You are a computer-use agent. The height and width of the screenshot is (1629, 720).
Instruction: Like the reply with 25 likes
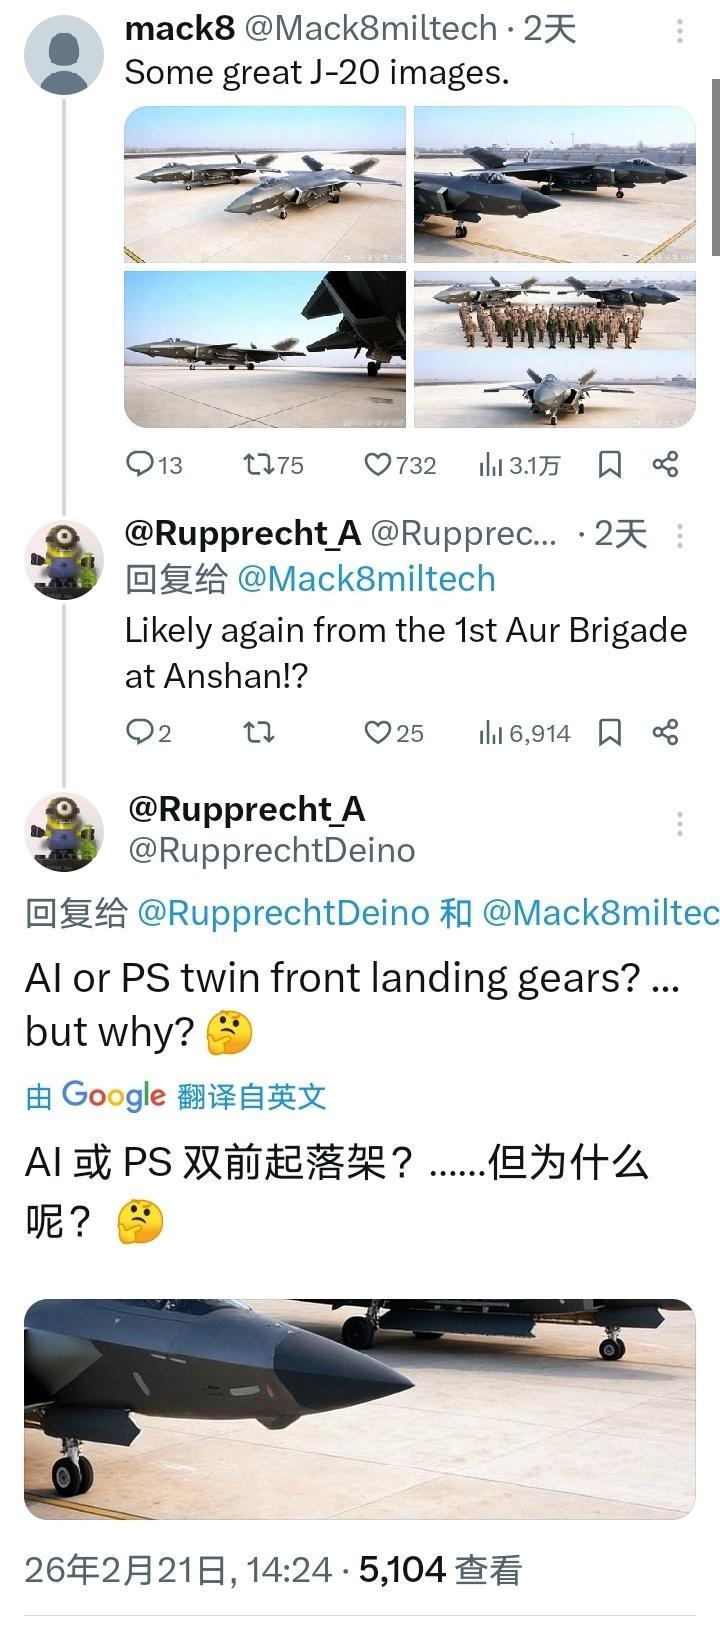(x=393, y=733)
